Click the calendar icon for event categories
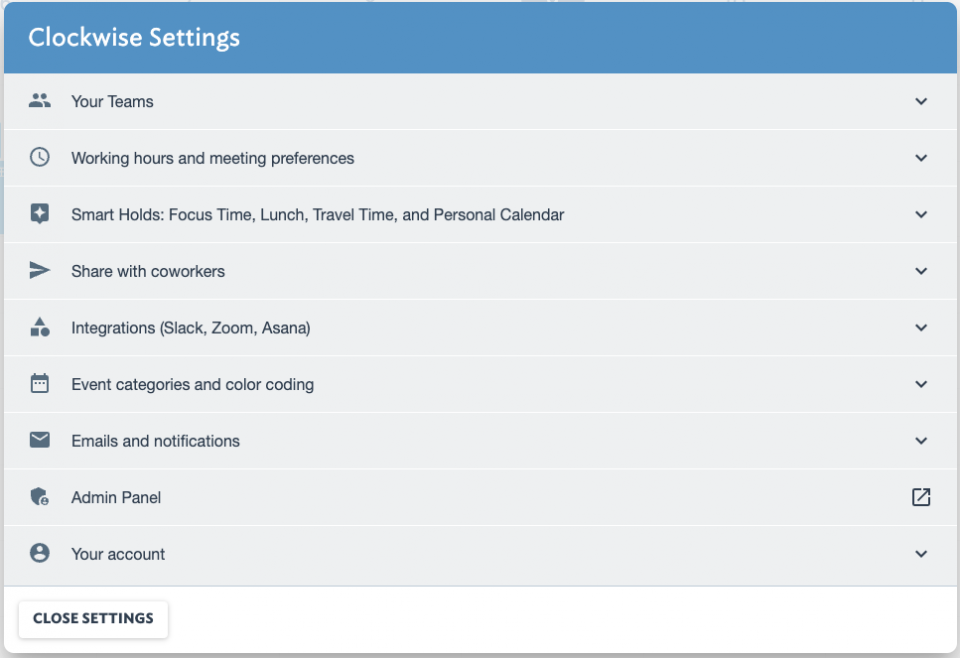 (x=40, y=383)
